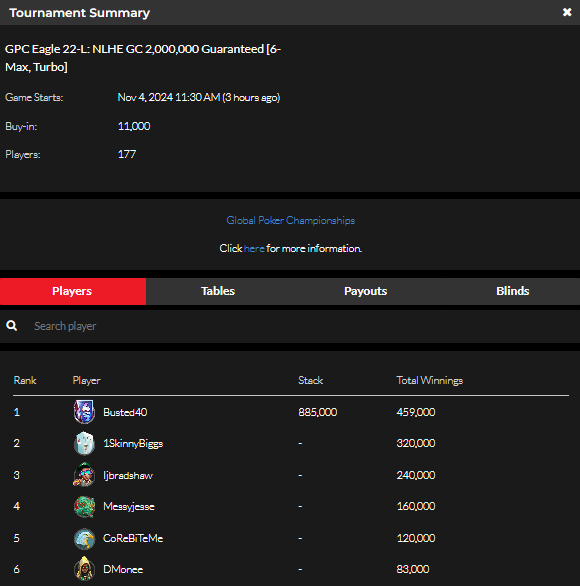Click ljbradshaw's avatar icon
The image size is (580, 586).
pos(84,475)
